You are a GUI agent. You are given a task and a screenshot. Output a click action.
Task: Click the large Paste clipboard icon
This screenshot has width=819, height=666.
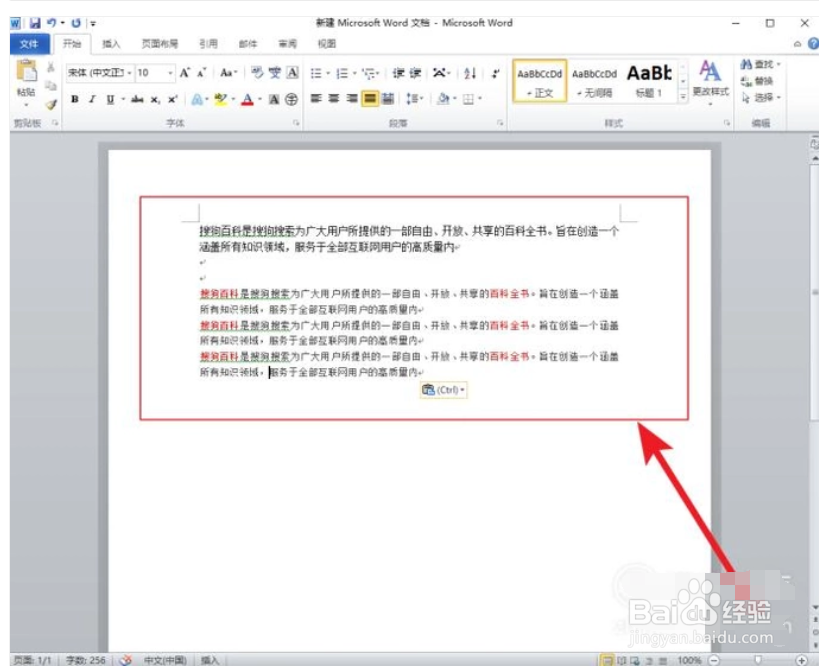[26, 72]
